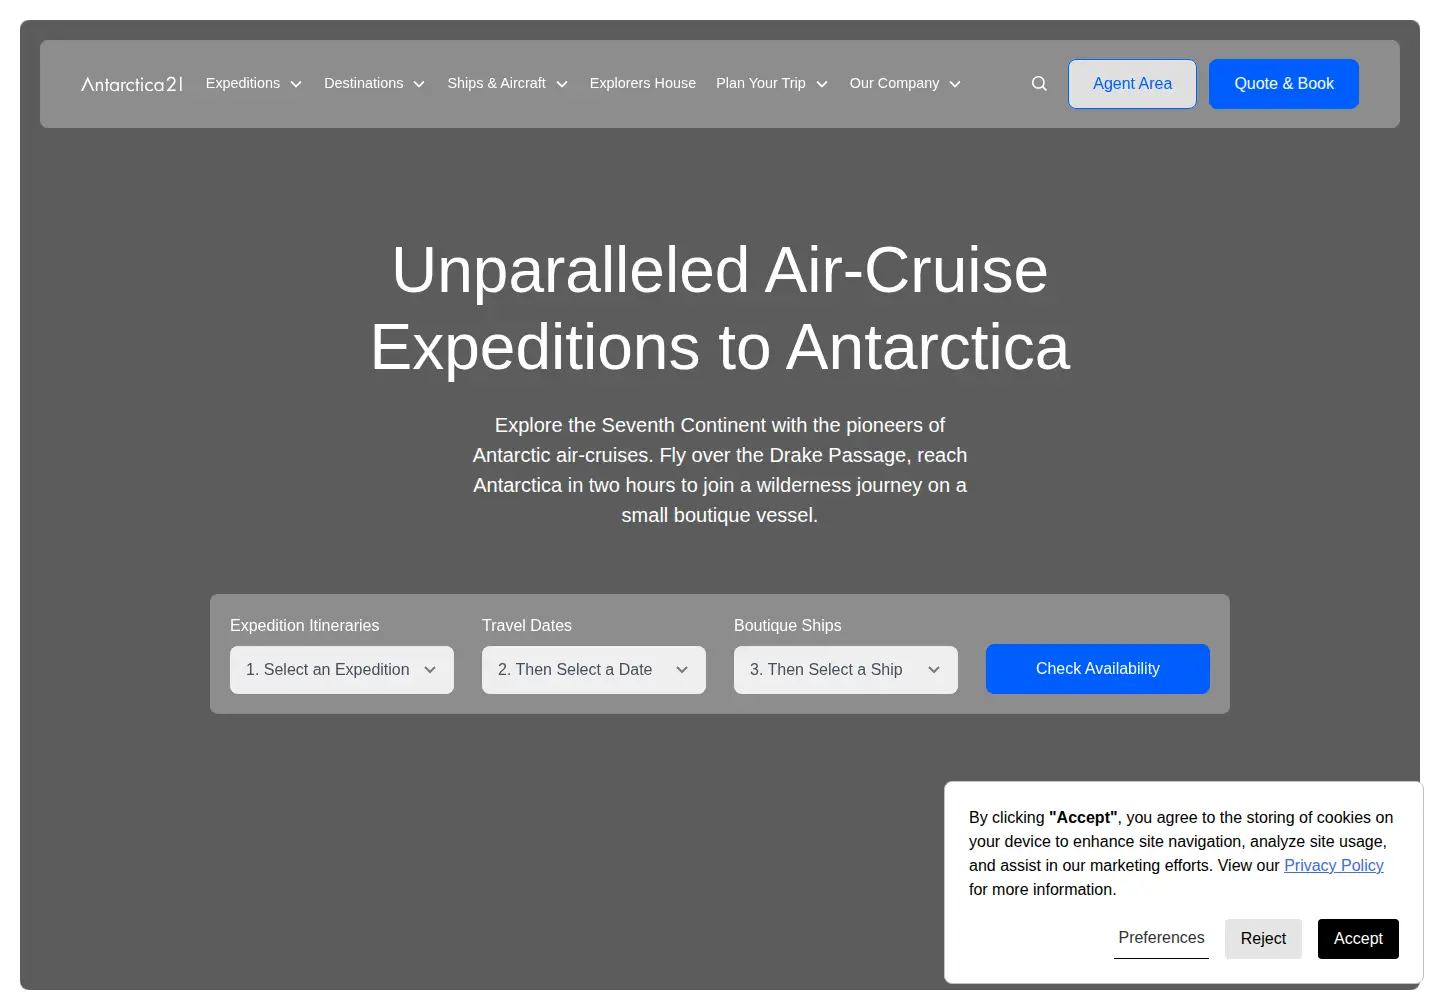The height and width of the screenshot is (1000, 1440).
Task: Open the Privacy Policy link
Action: 1334,866
